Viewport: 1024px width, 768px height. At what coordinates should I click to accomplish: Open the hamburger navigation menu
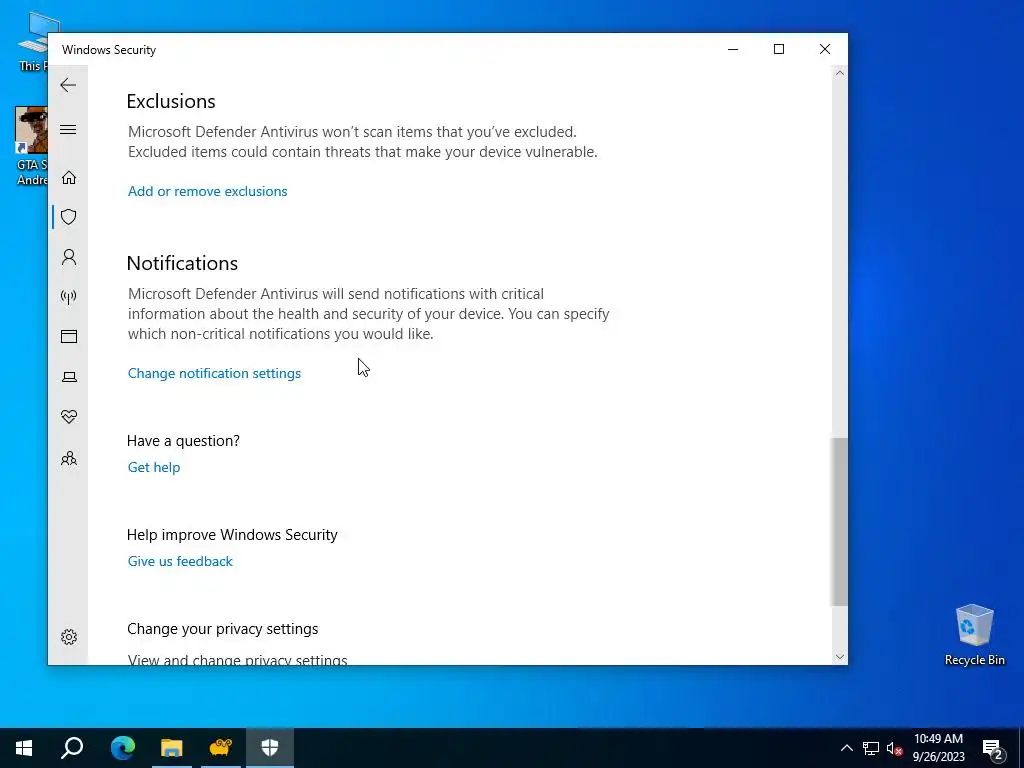[x=68, y=129]
